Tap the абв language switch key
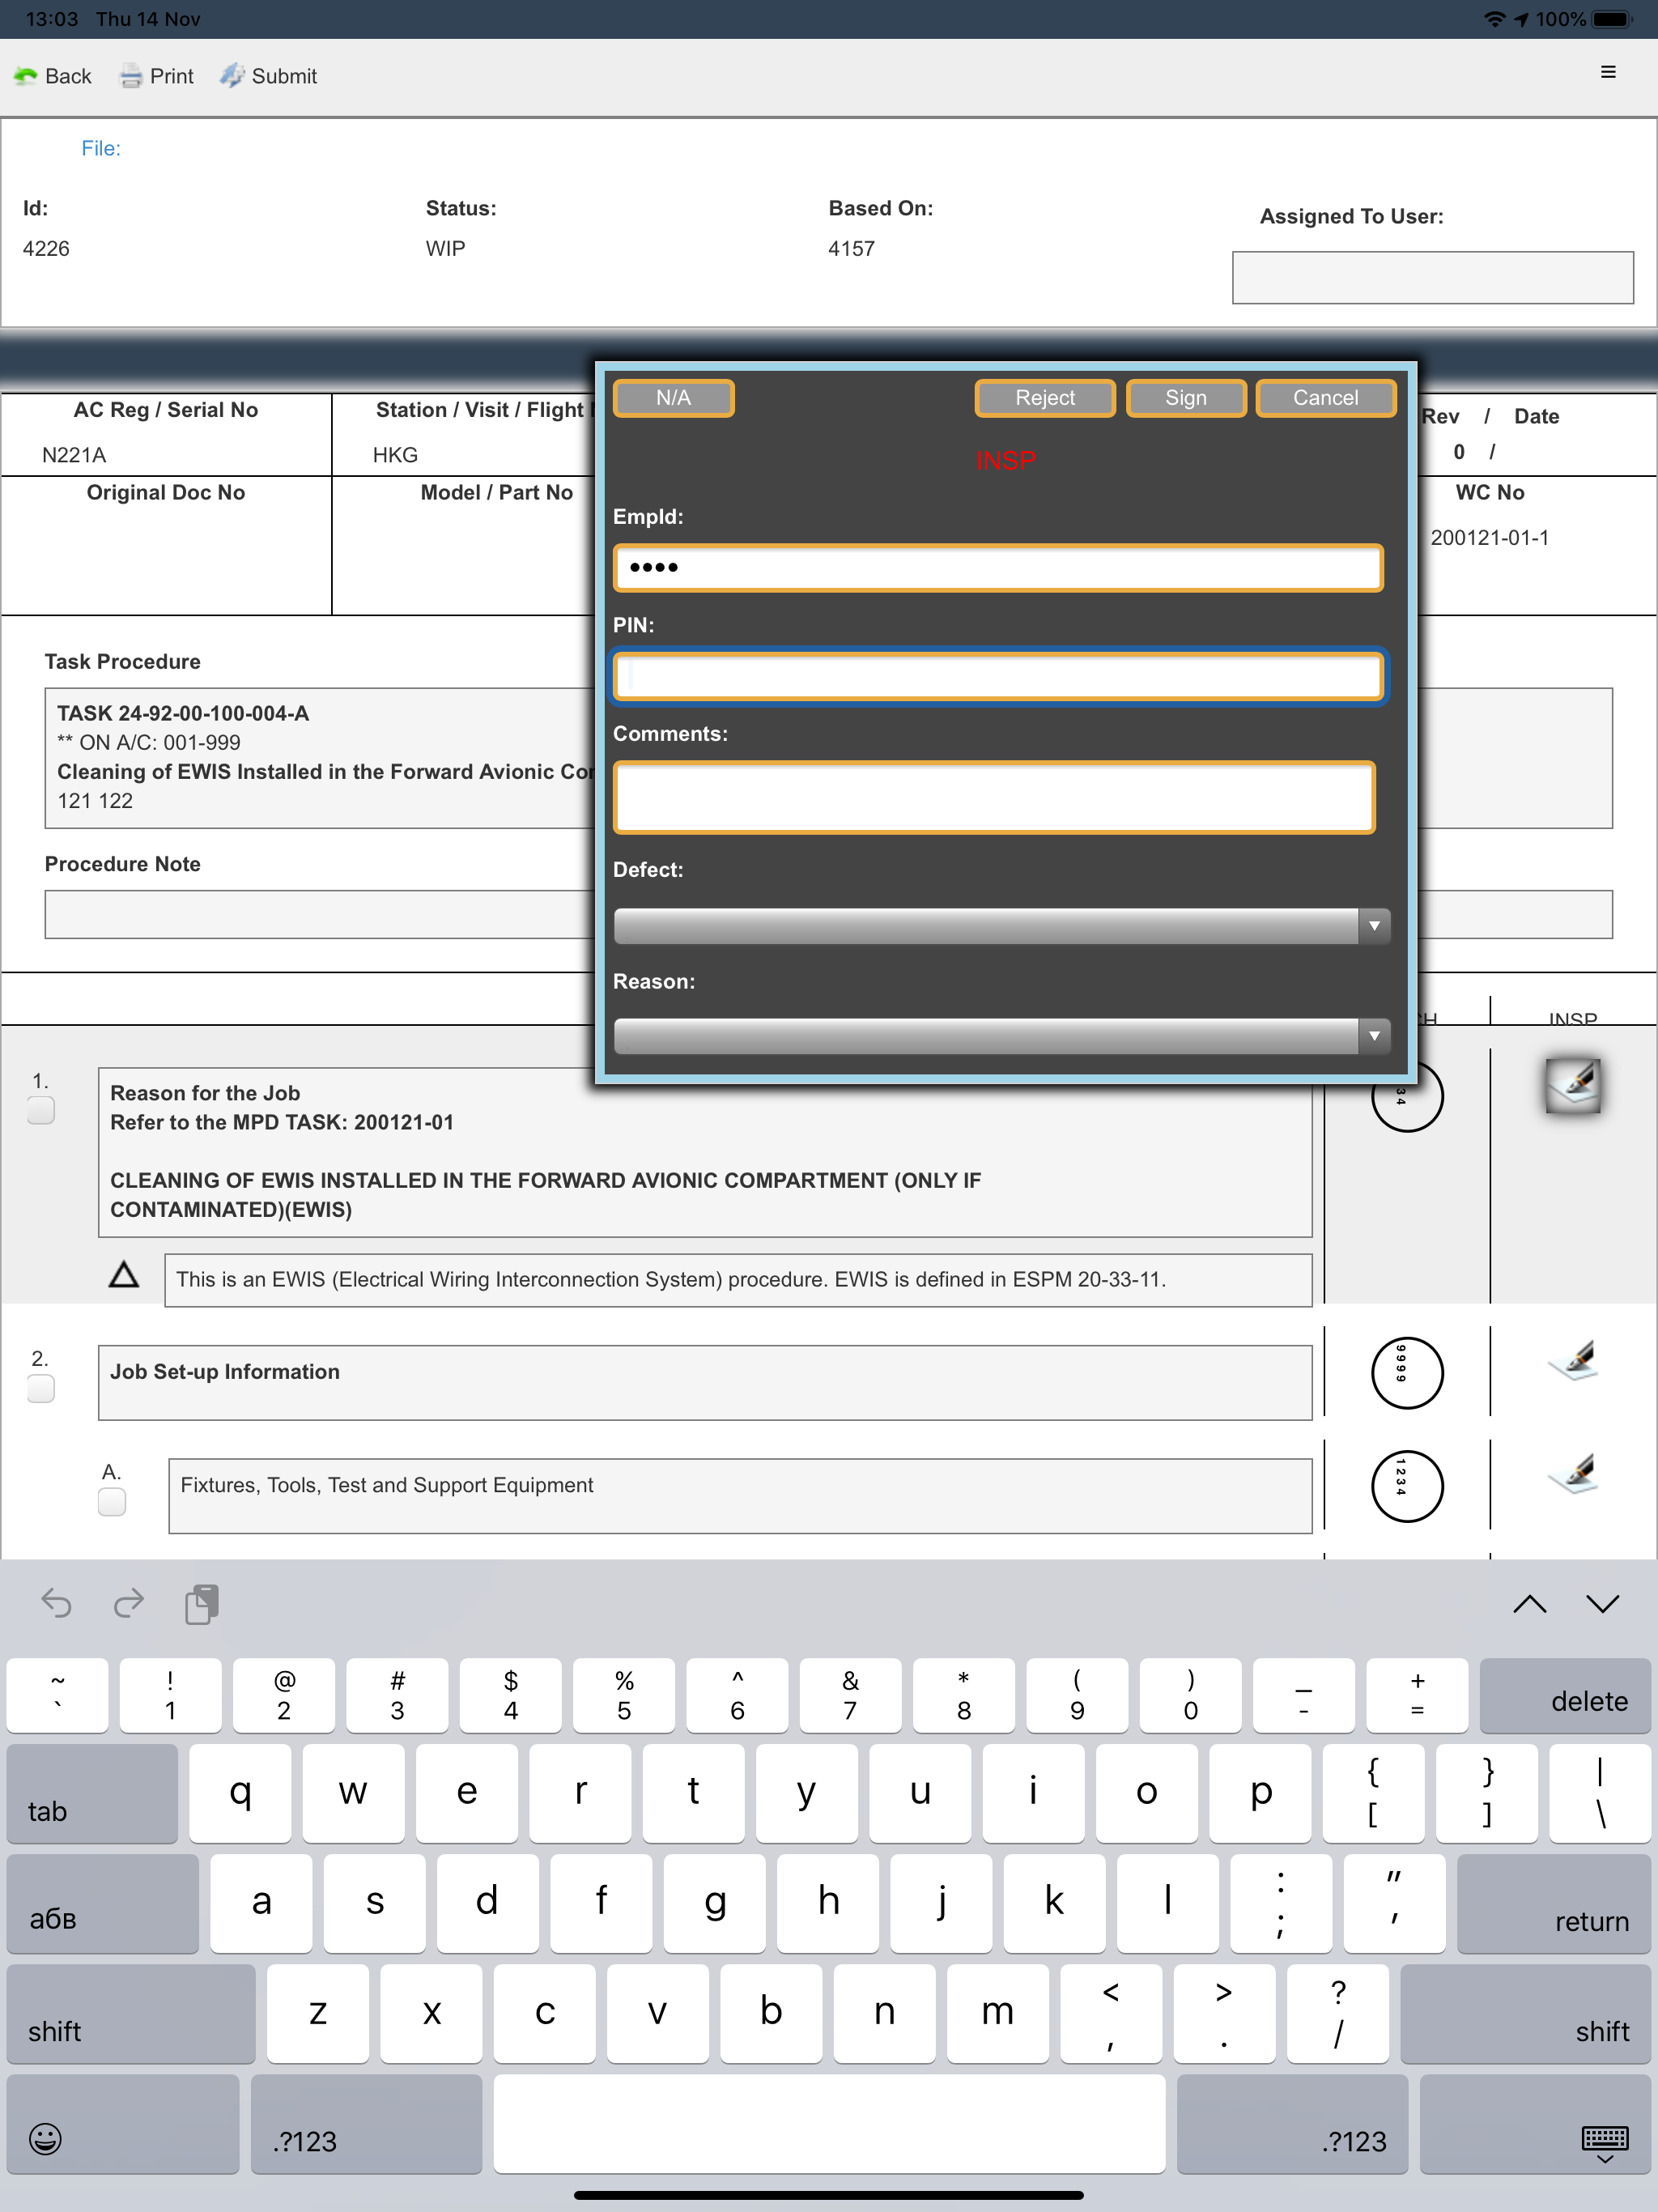 click(x=103, y=1904)
